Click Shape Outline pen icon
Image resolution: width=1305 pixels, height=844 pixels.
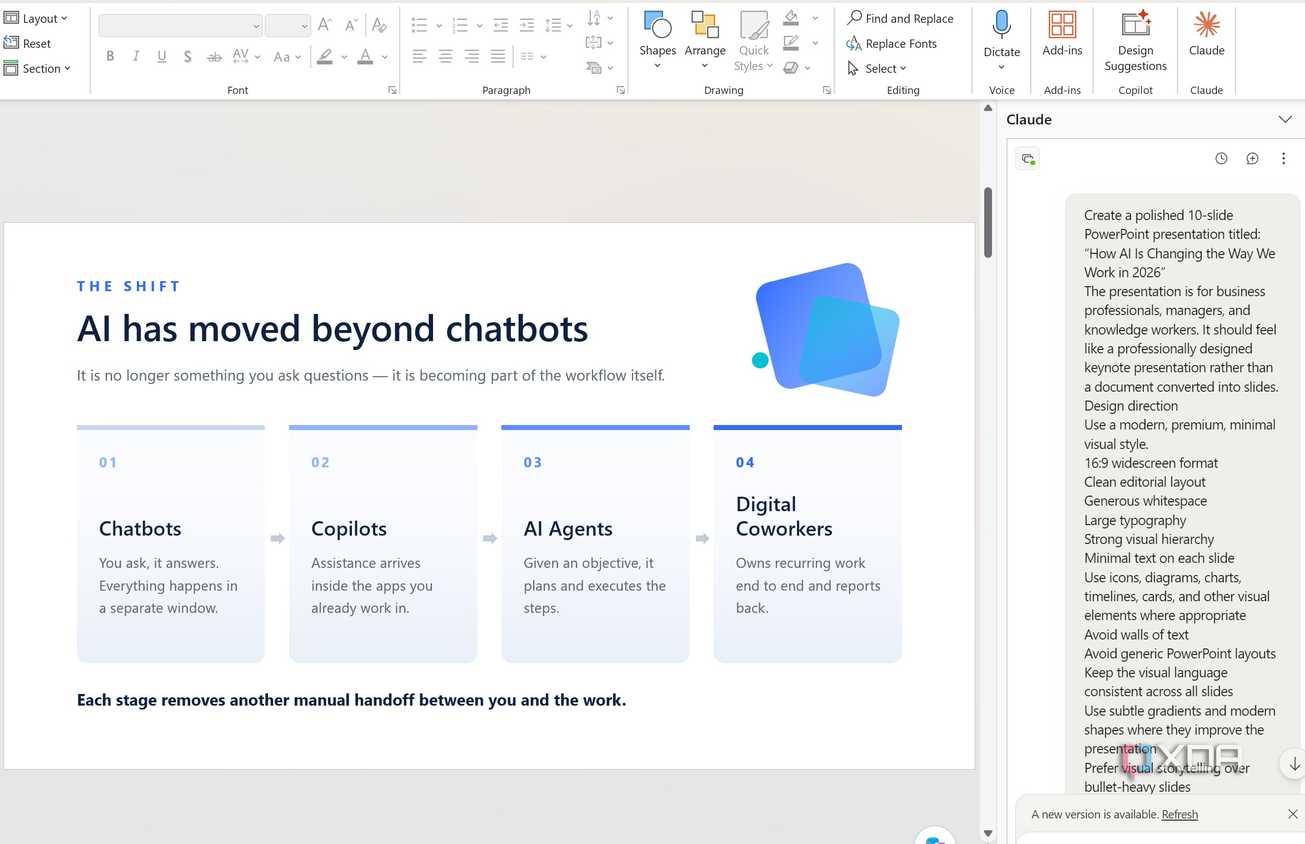pyautogui.click(x=791, y=43)
